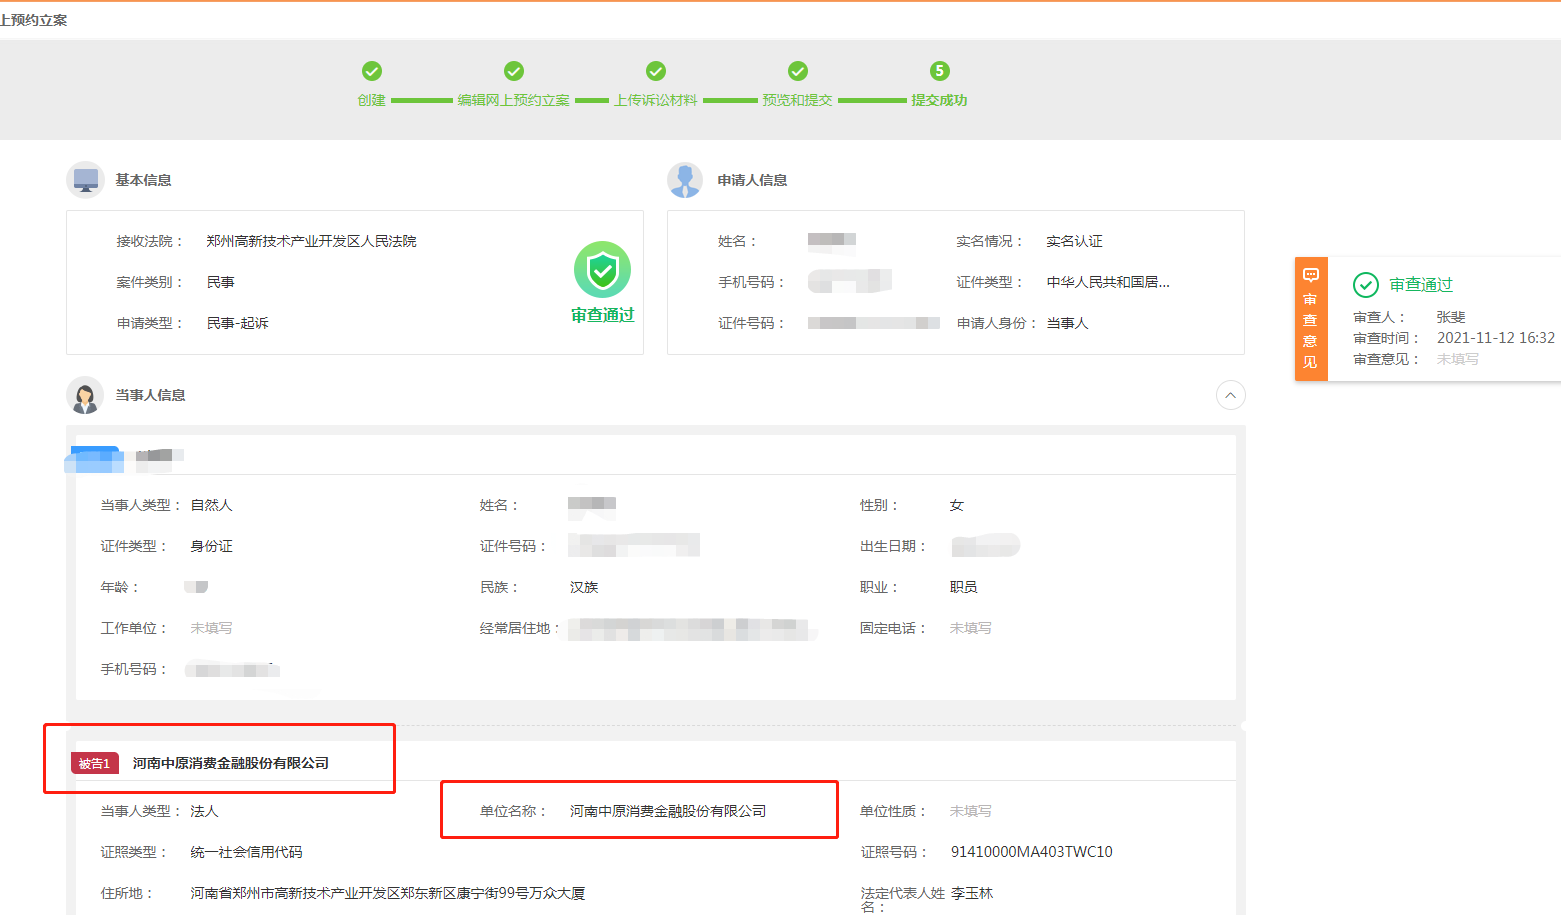This screenshot has height=915, width=1561.
Task: Click the reviewer name 张斐
Action: [x=1451, y=317]
